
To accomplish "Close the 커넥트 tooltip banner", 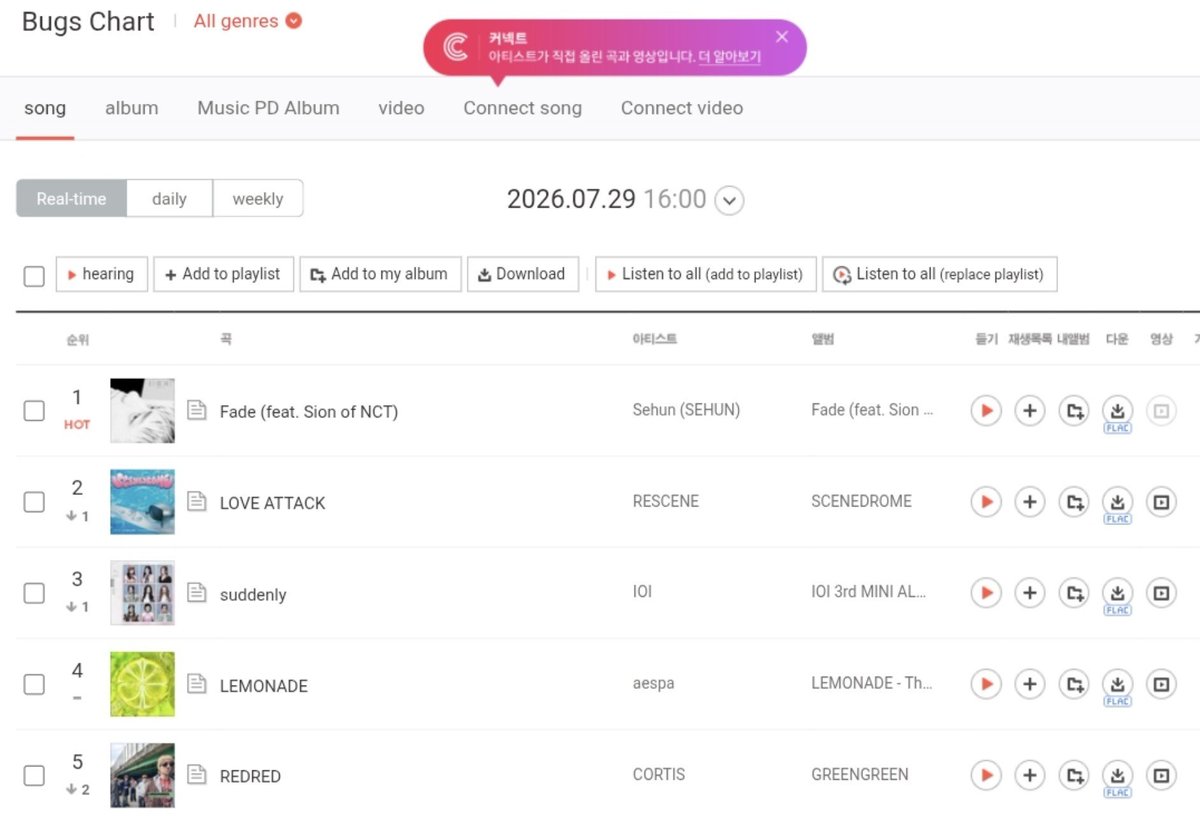I will pyautogui.click(x=782, y=37).
